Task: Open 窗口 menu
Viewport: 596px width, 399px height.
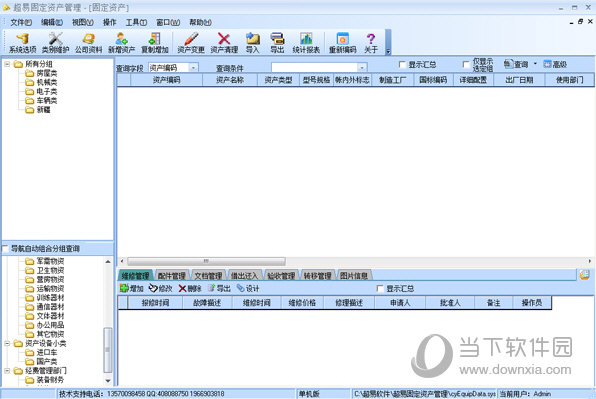Action: point(168,23)
